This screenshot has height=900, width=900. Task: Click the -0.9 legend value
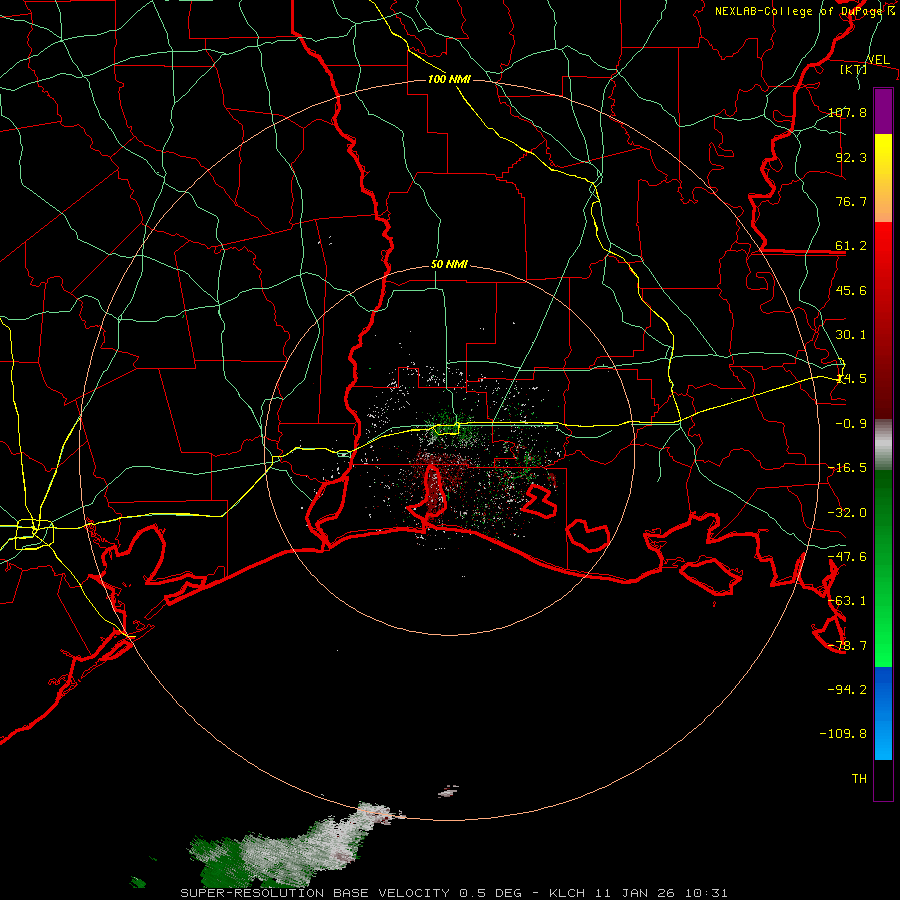pyautogui.click(x=851, y=424)
